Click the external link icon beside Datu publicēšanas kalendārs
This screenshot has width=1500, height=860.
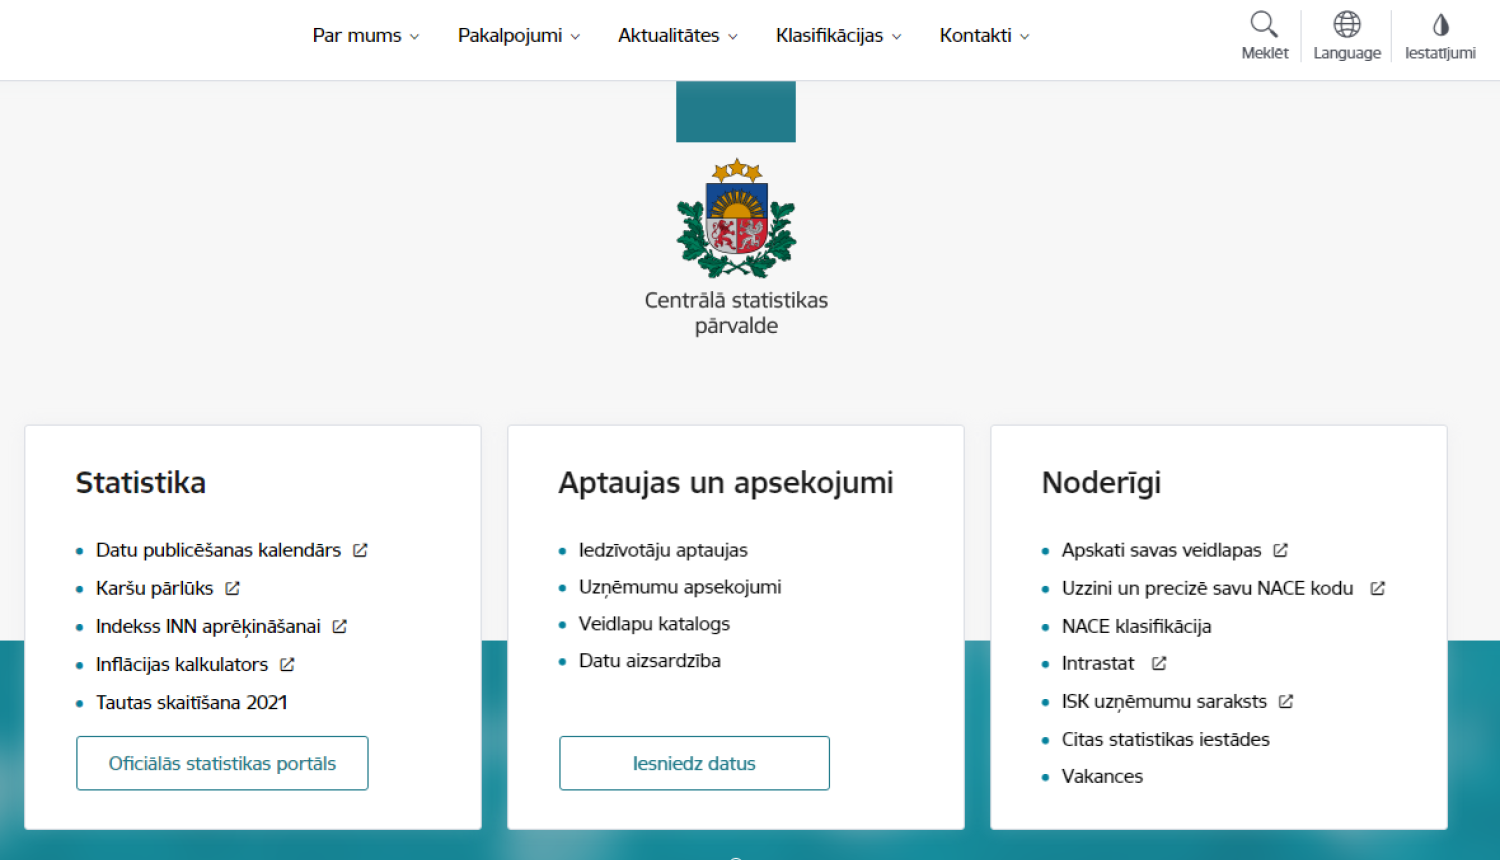tap(360, 549)
